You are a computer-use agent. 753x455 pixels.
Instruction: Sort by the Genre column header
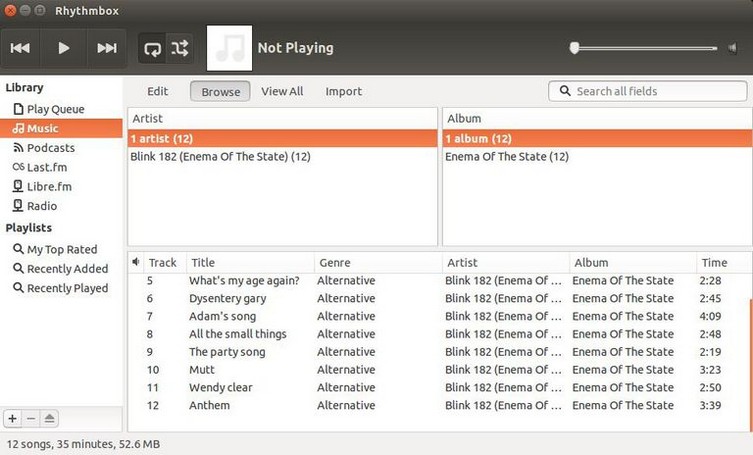(378, 263)
